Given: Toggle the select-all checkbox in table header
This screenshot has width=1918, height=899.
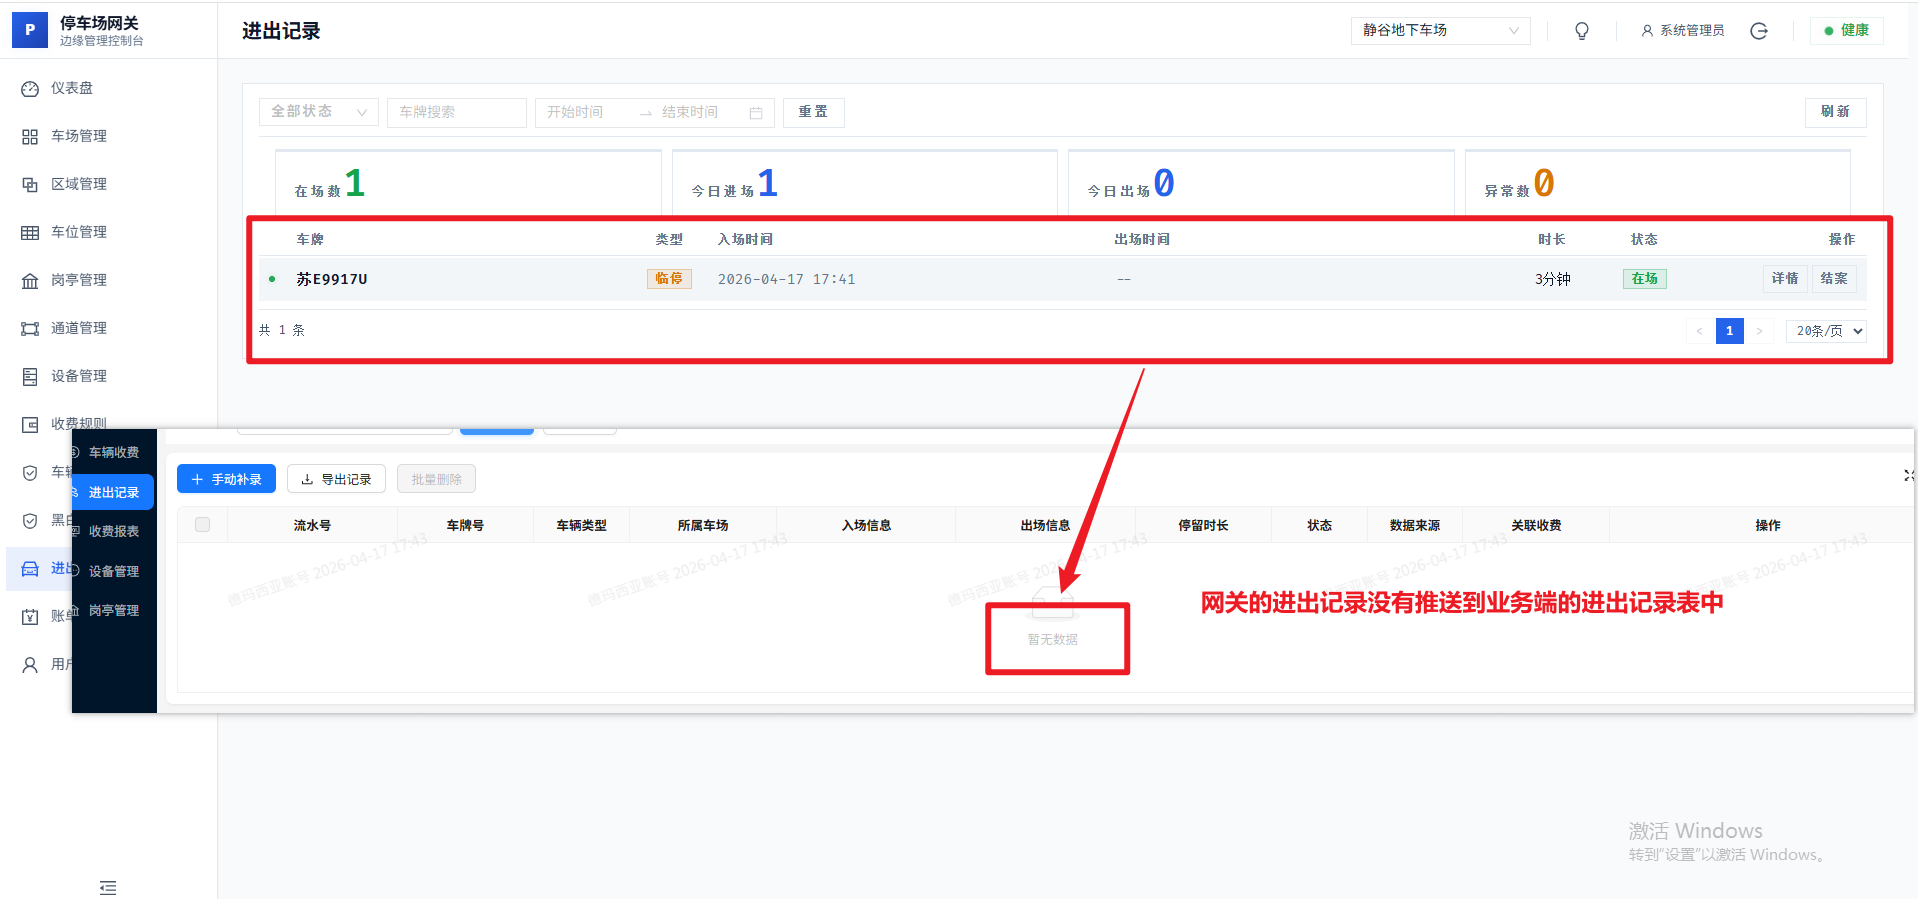Looking at the screenshot, I should (x=203, y=525).
